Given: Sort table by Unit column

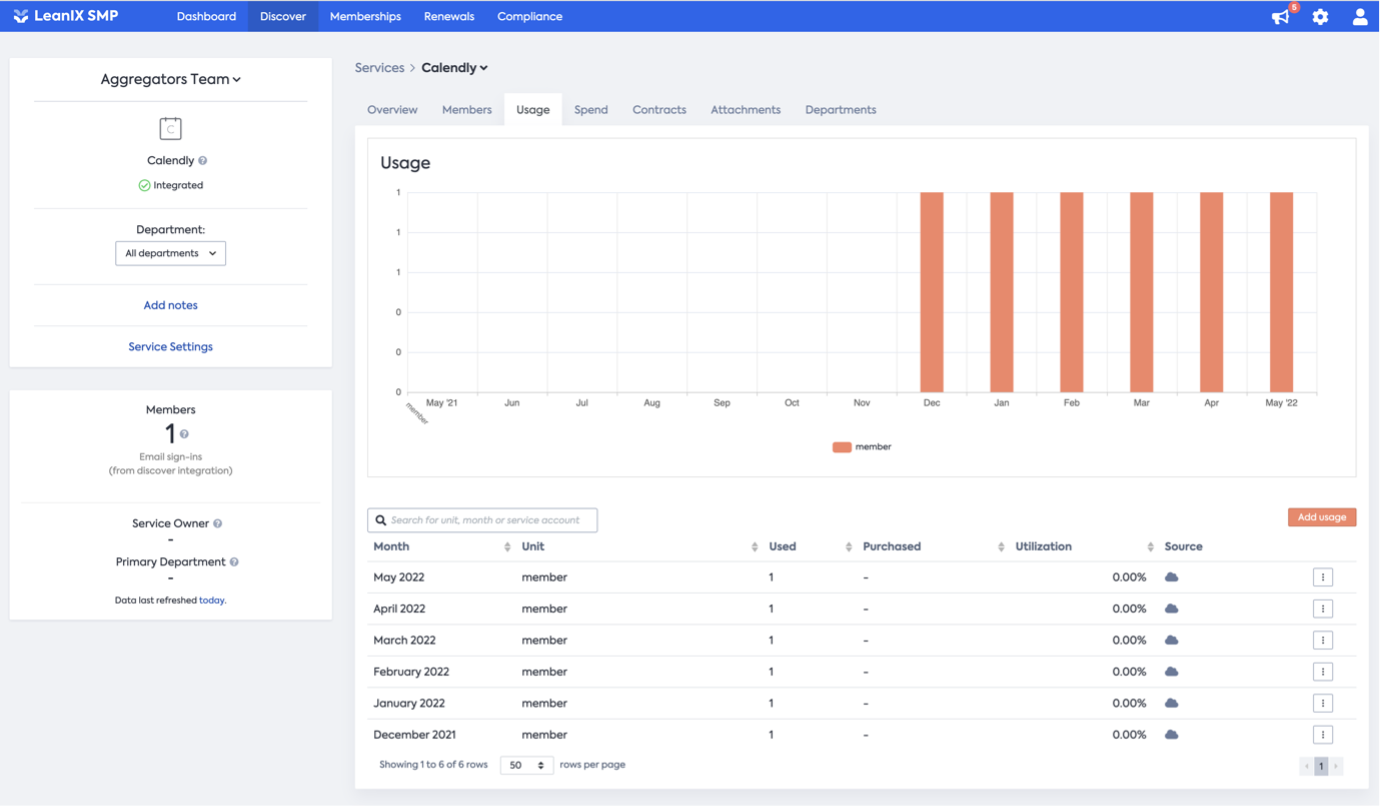Looking at the screenshot, I should click(x=641, y=549).
